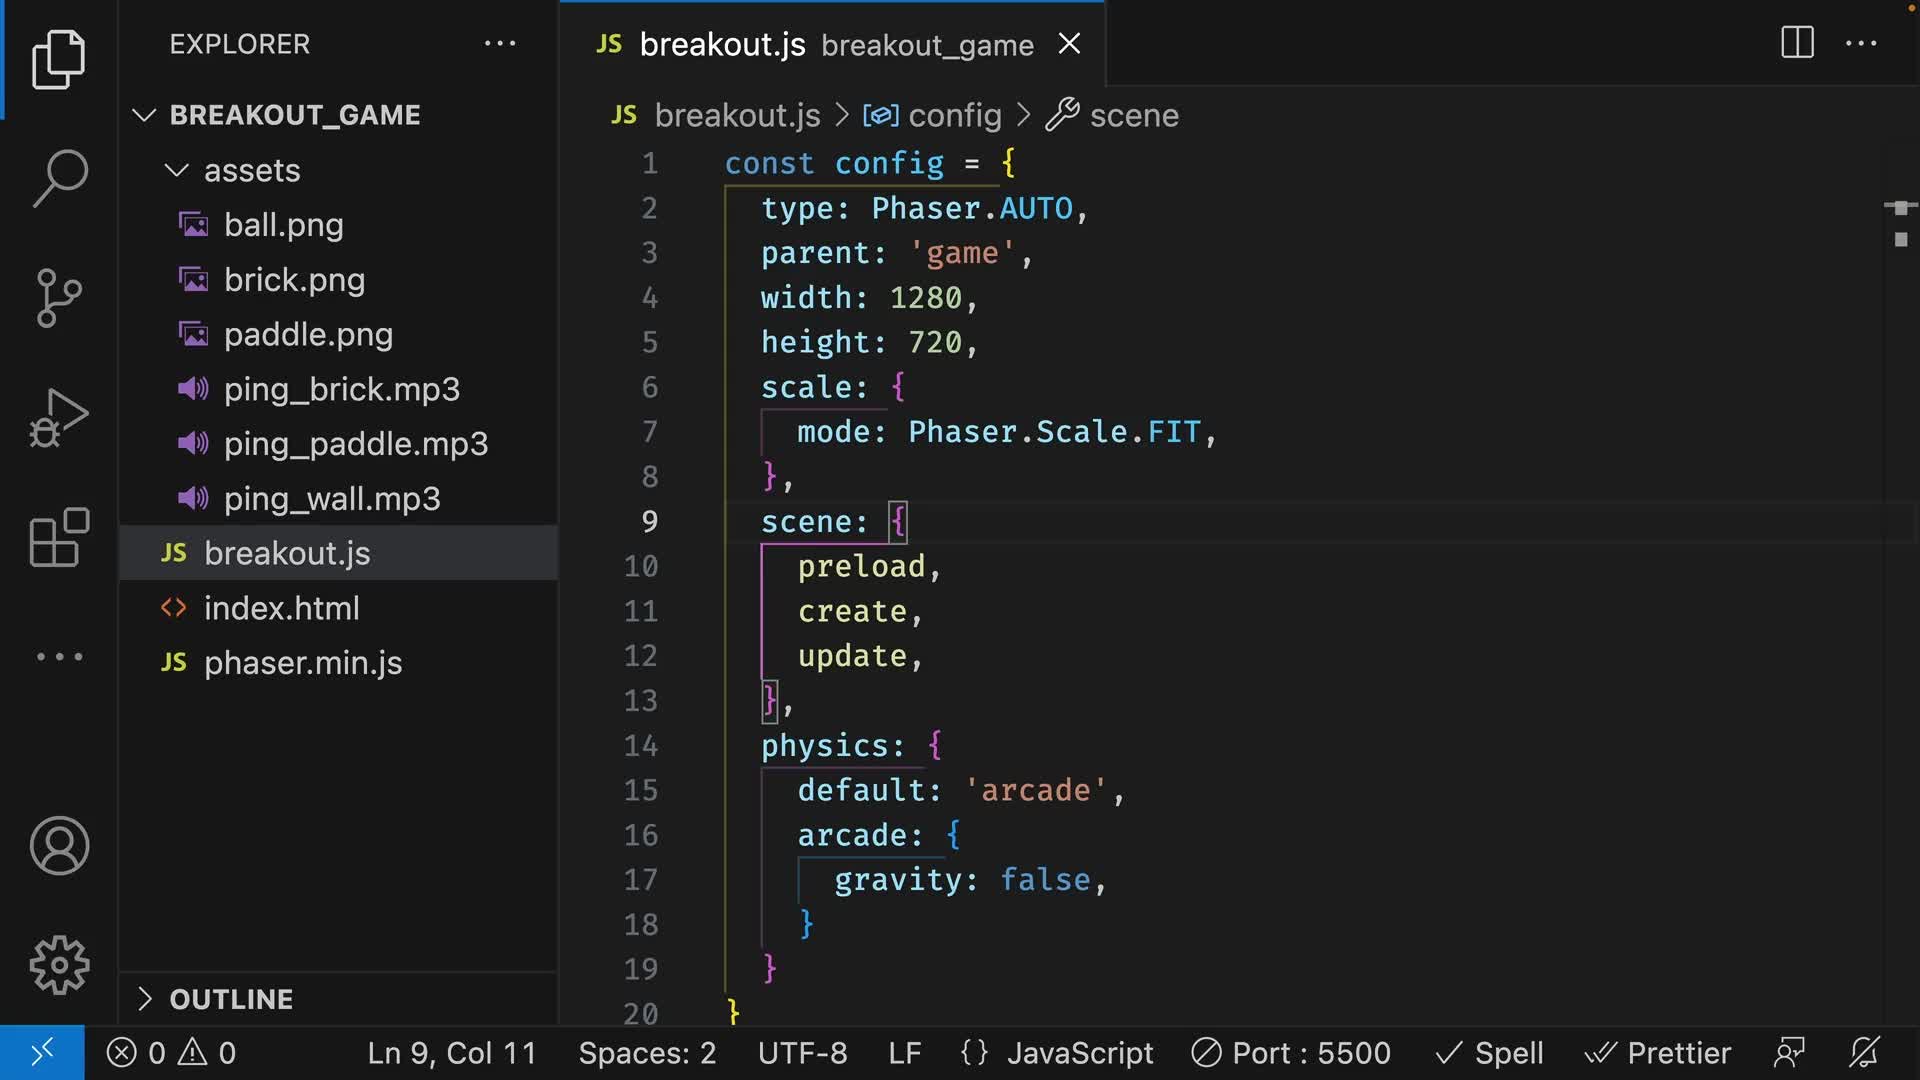Click config breadcrumb segment
The width and height of the screenshot is (1920, 1080).
pyautogui.click(x=953, y=115)
